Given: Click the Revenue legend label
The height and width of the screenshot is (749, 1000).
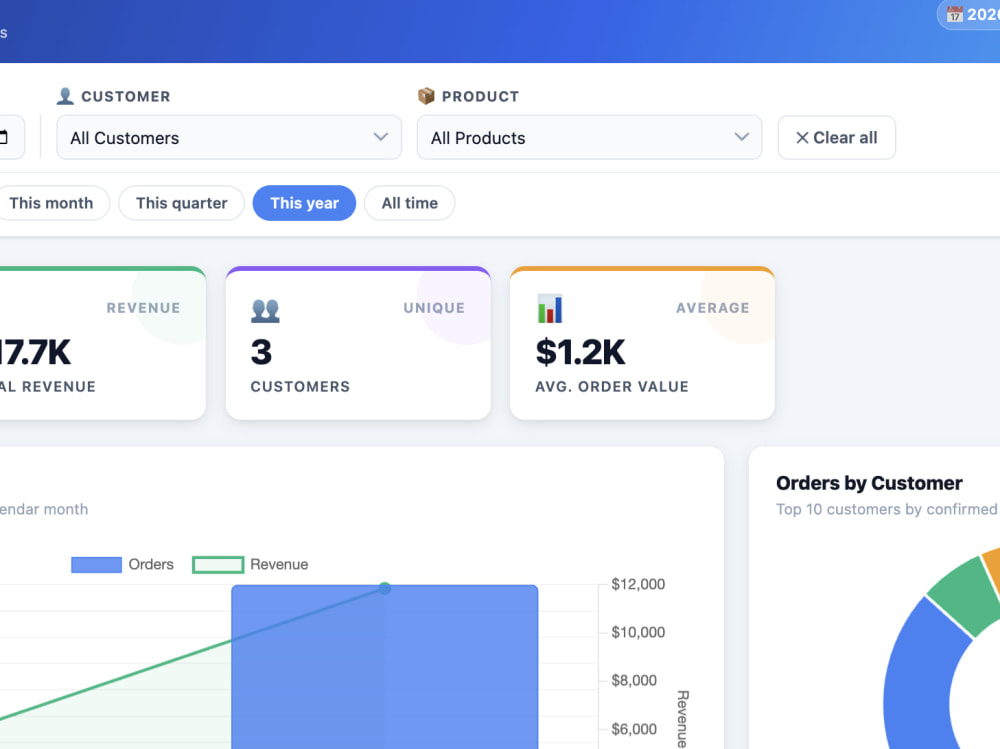Looking at the screenshot, I should tap(279, 565).
